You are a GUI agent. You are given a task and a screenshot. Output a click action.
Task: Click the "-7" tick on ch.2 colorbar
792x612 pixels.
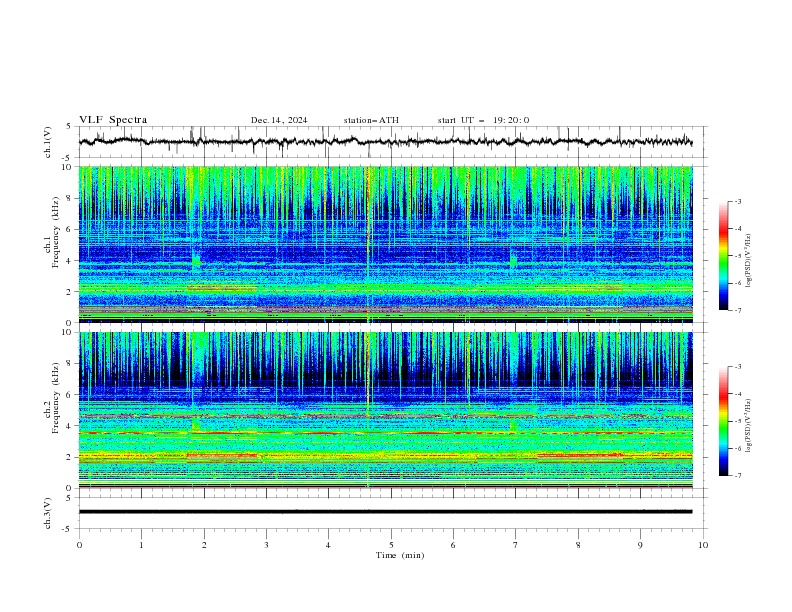(737, 476)
